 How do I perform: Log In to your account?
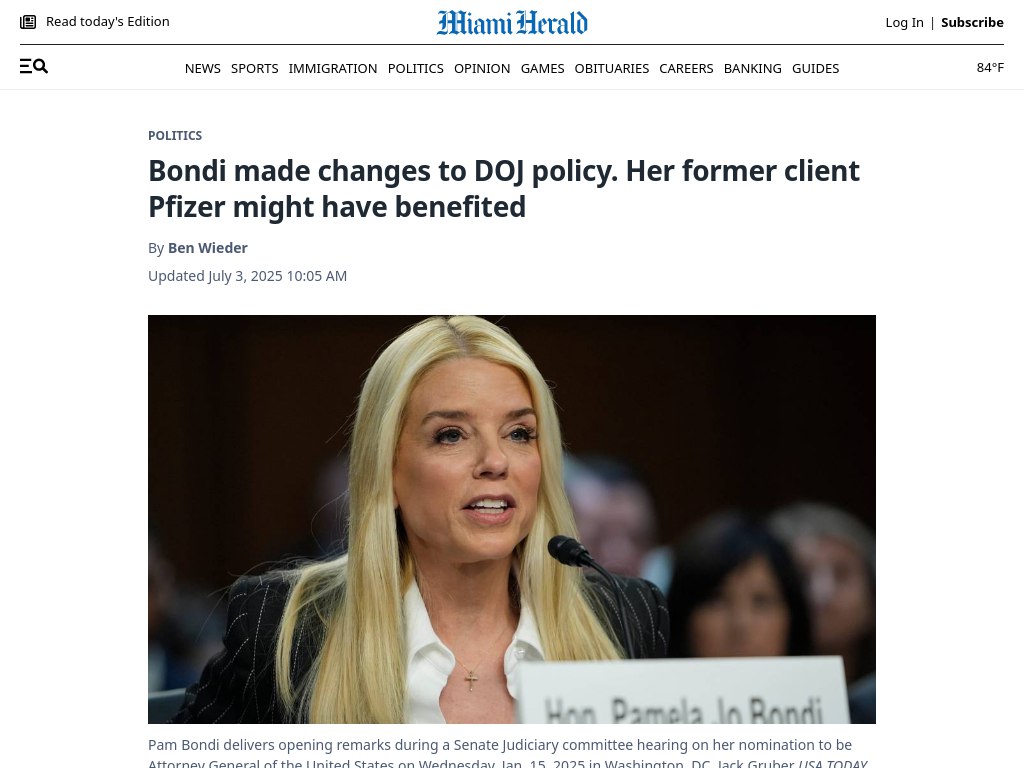904,22
